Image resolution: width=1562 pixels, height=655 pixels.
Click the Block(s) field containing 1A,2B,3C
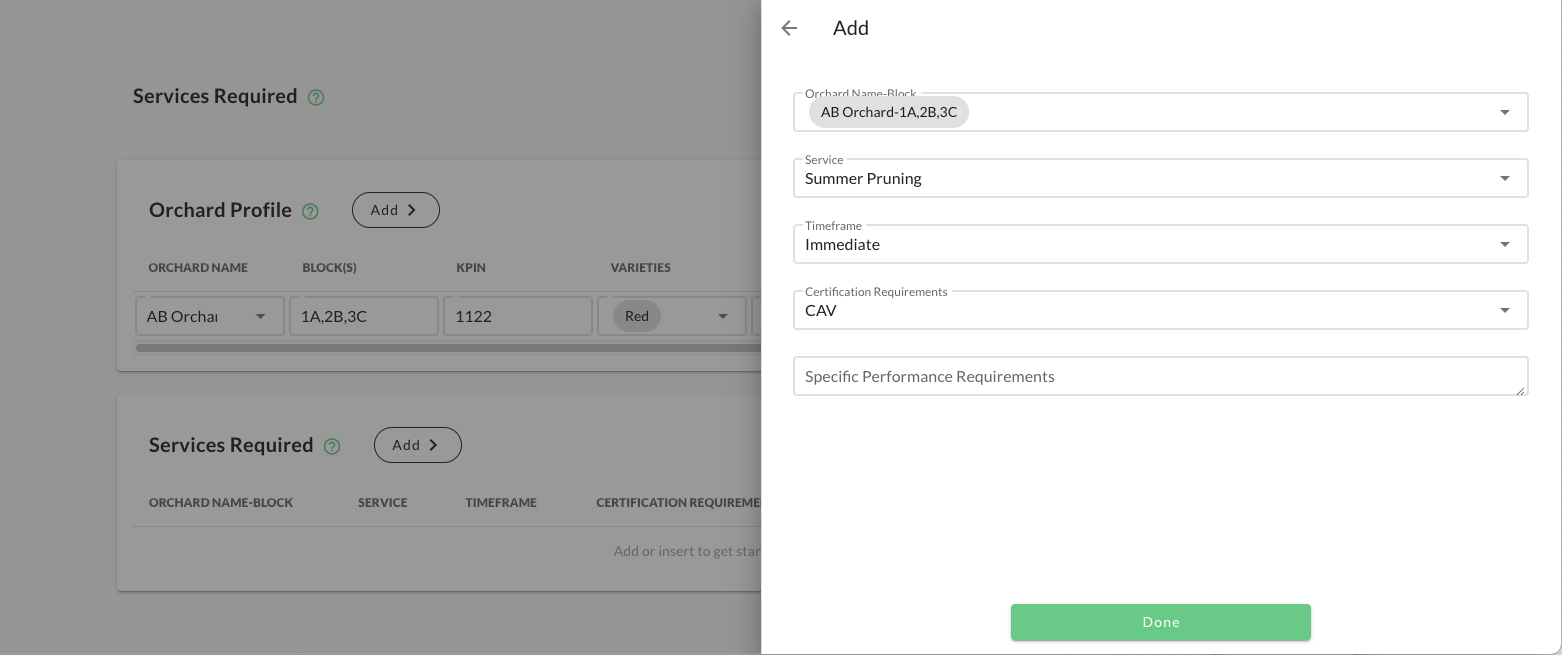363,316
